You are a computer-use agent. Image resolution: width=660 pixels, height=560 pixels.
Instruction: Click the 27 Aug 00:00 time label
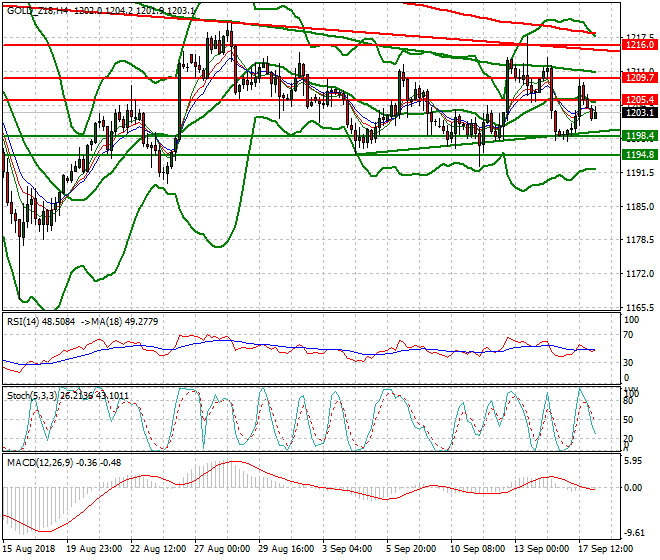coord(222,549)
